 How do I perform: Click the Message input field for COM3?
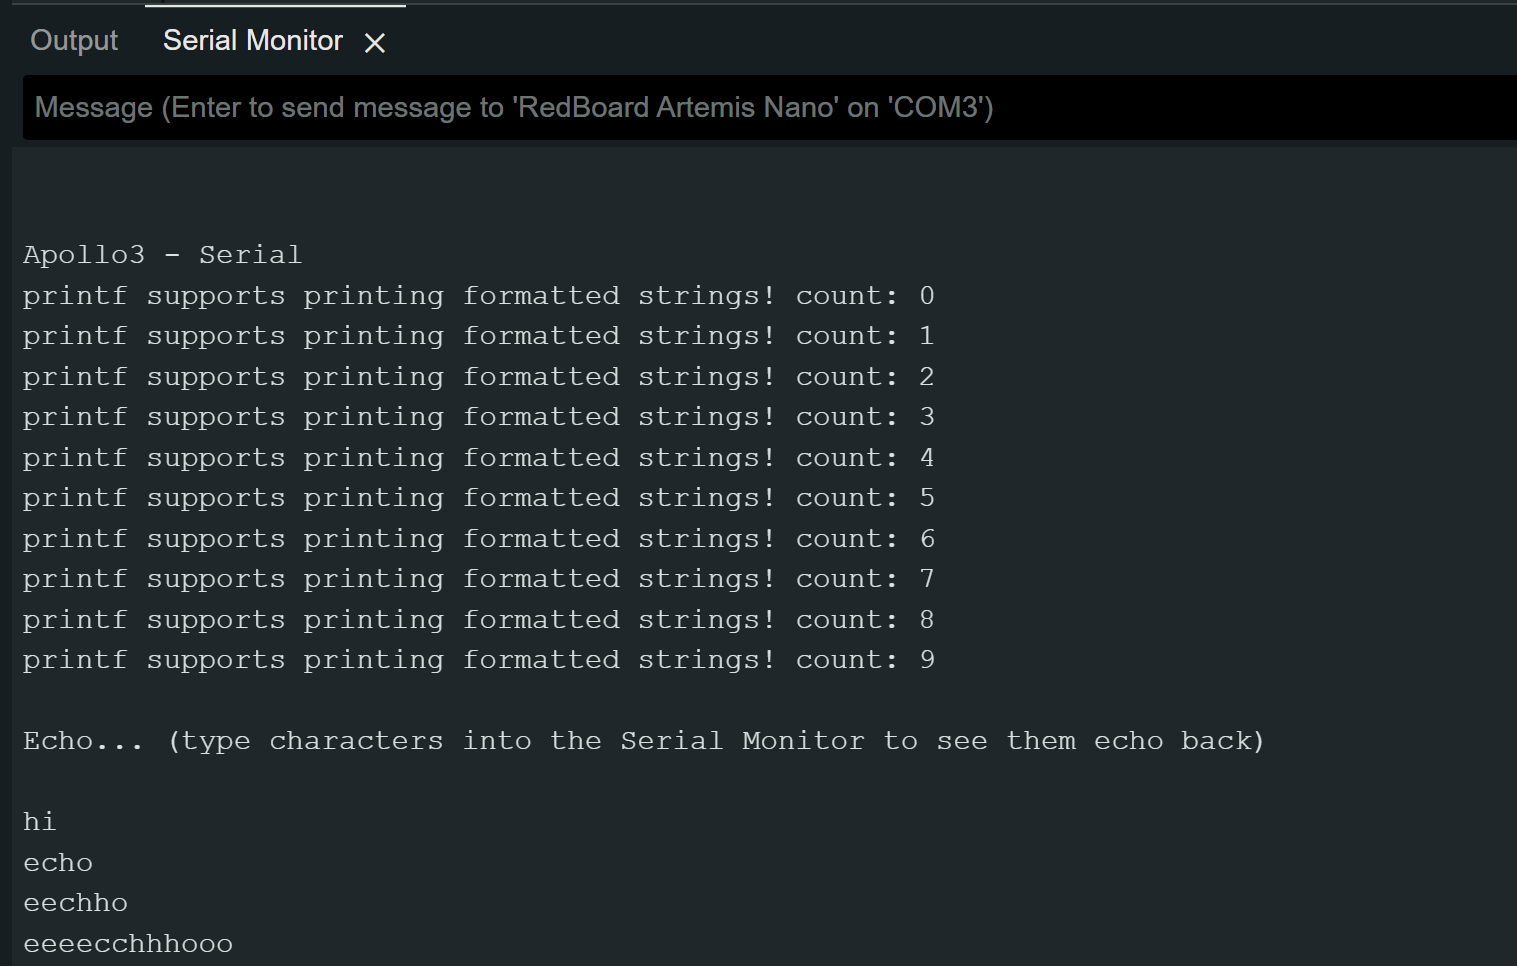pyautogui.click(x=770, y=107)
